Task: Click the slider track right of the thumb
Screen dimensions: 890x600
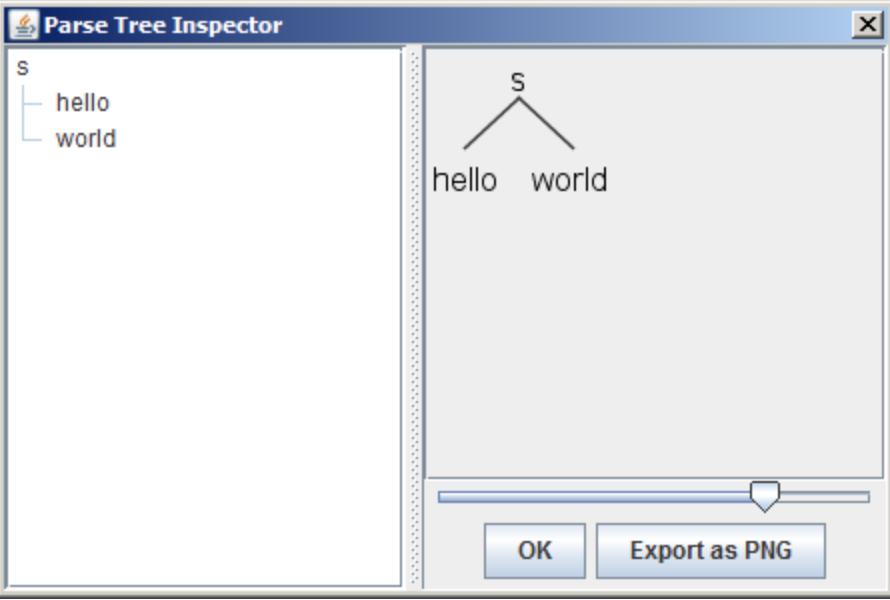Action: tap(824, 497)
